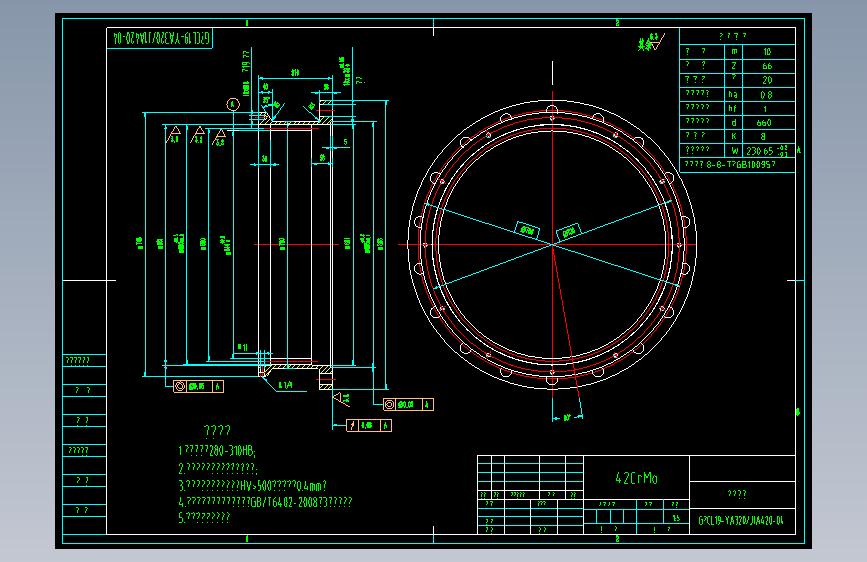867x562 pixels.
Task: Click the pitch diameter value 660
Action: pos(768,123)
